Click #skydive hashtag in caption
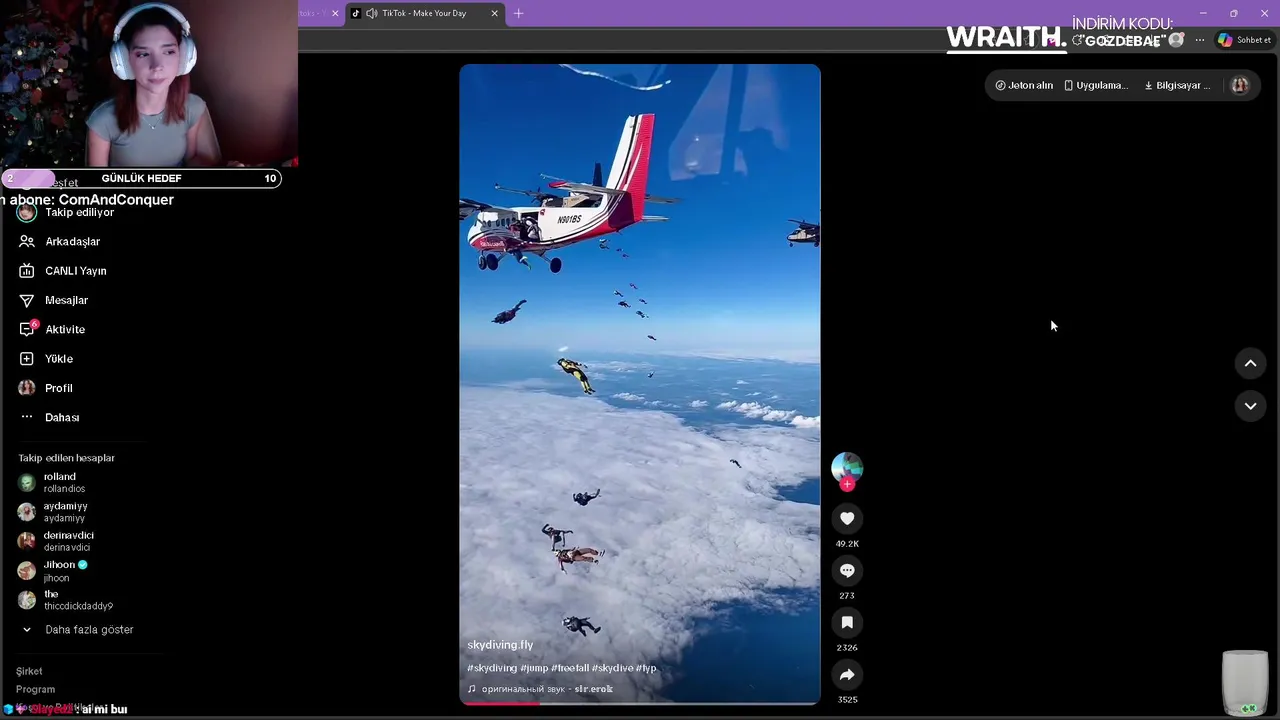This screenshot has height=720, width=1280. [x=612, y=668]
